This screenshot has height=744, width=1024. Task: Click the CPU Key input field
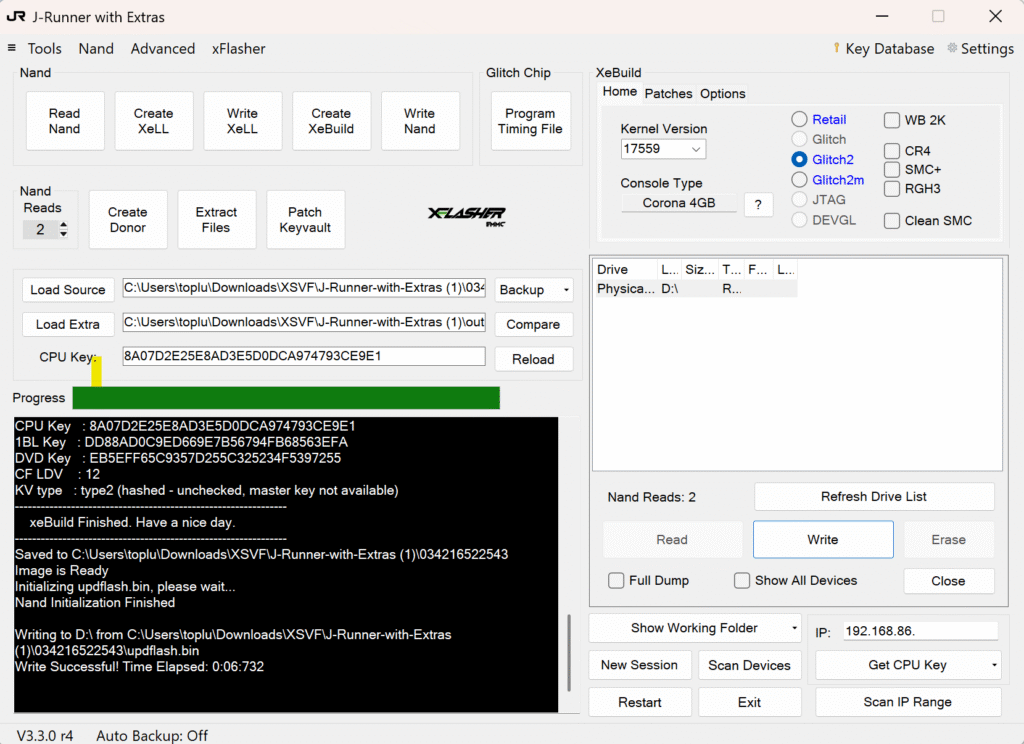coord(303,356)
